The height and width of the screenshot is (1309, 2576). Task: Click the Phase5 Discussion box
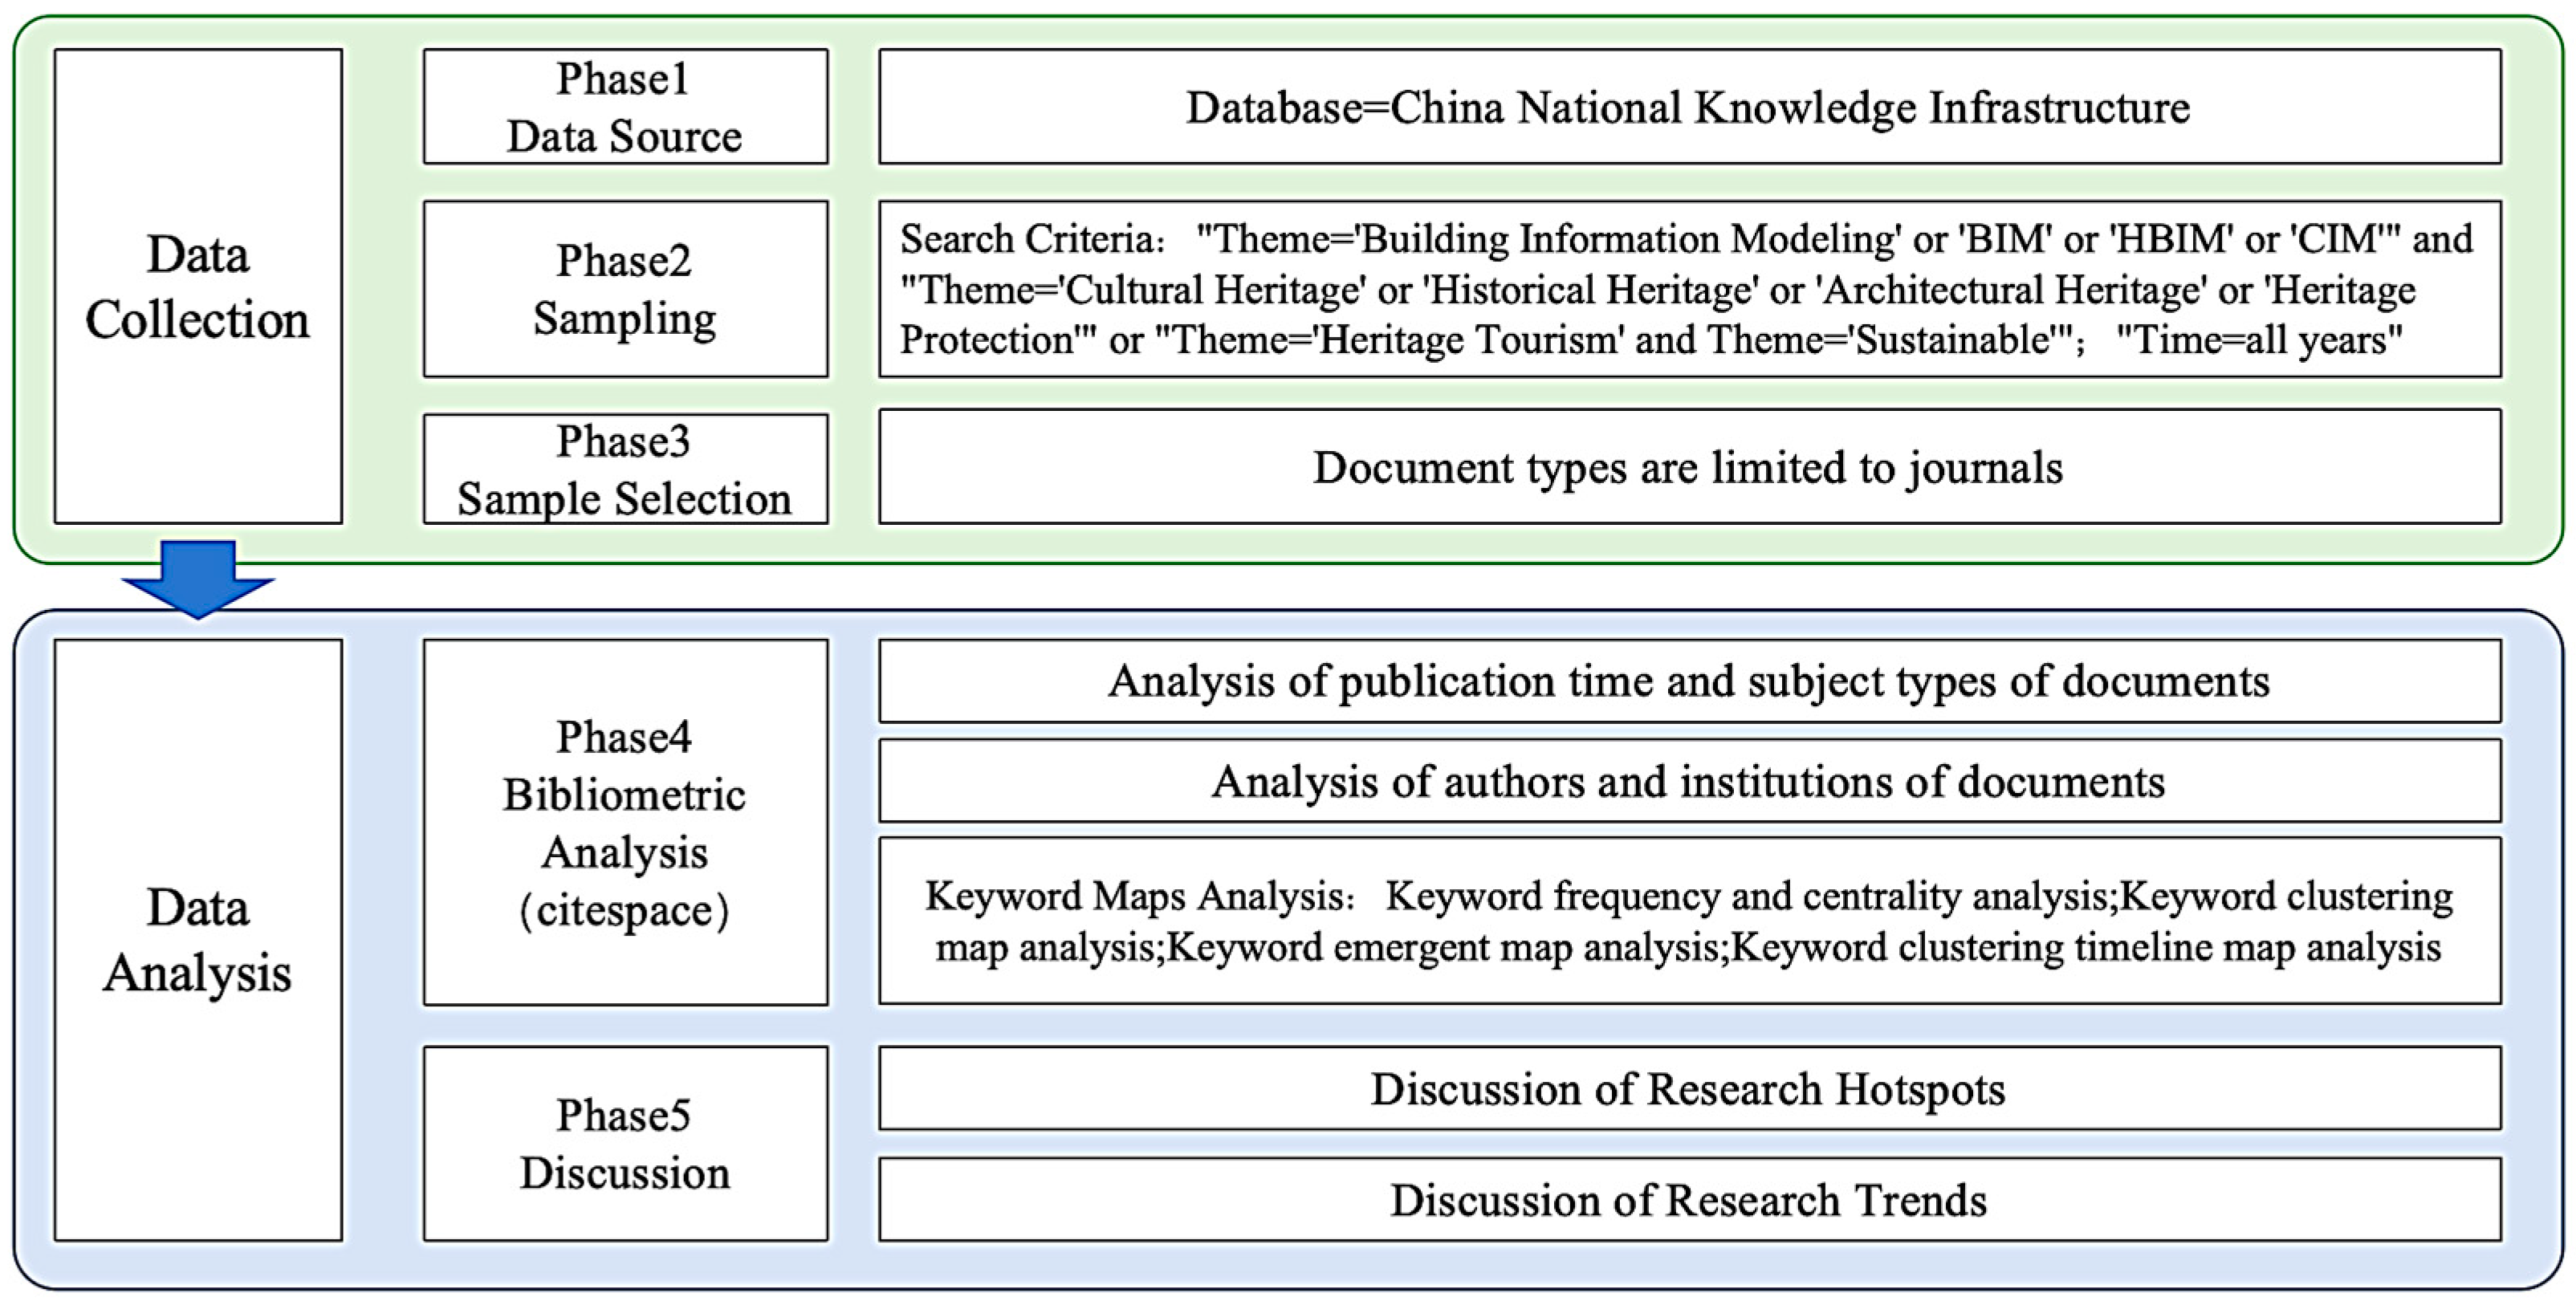625,1143
